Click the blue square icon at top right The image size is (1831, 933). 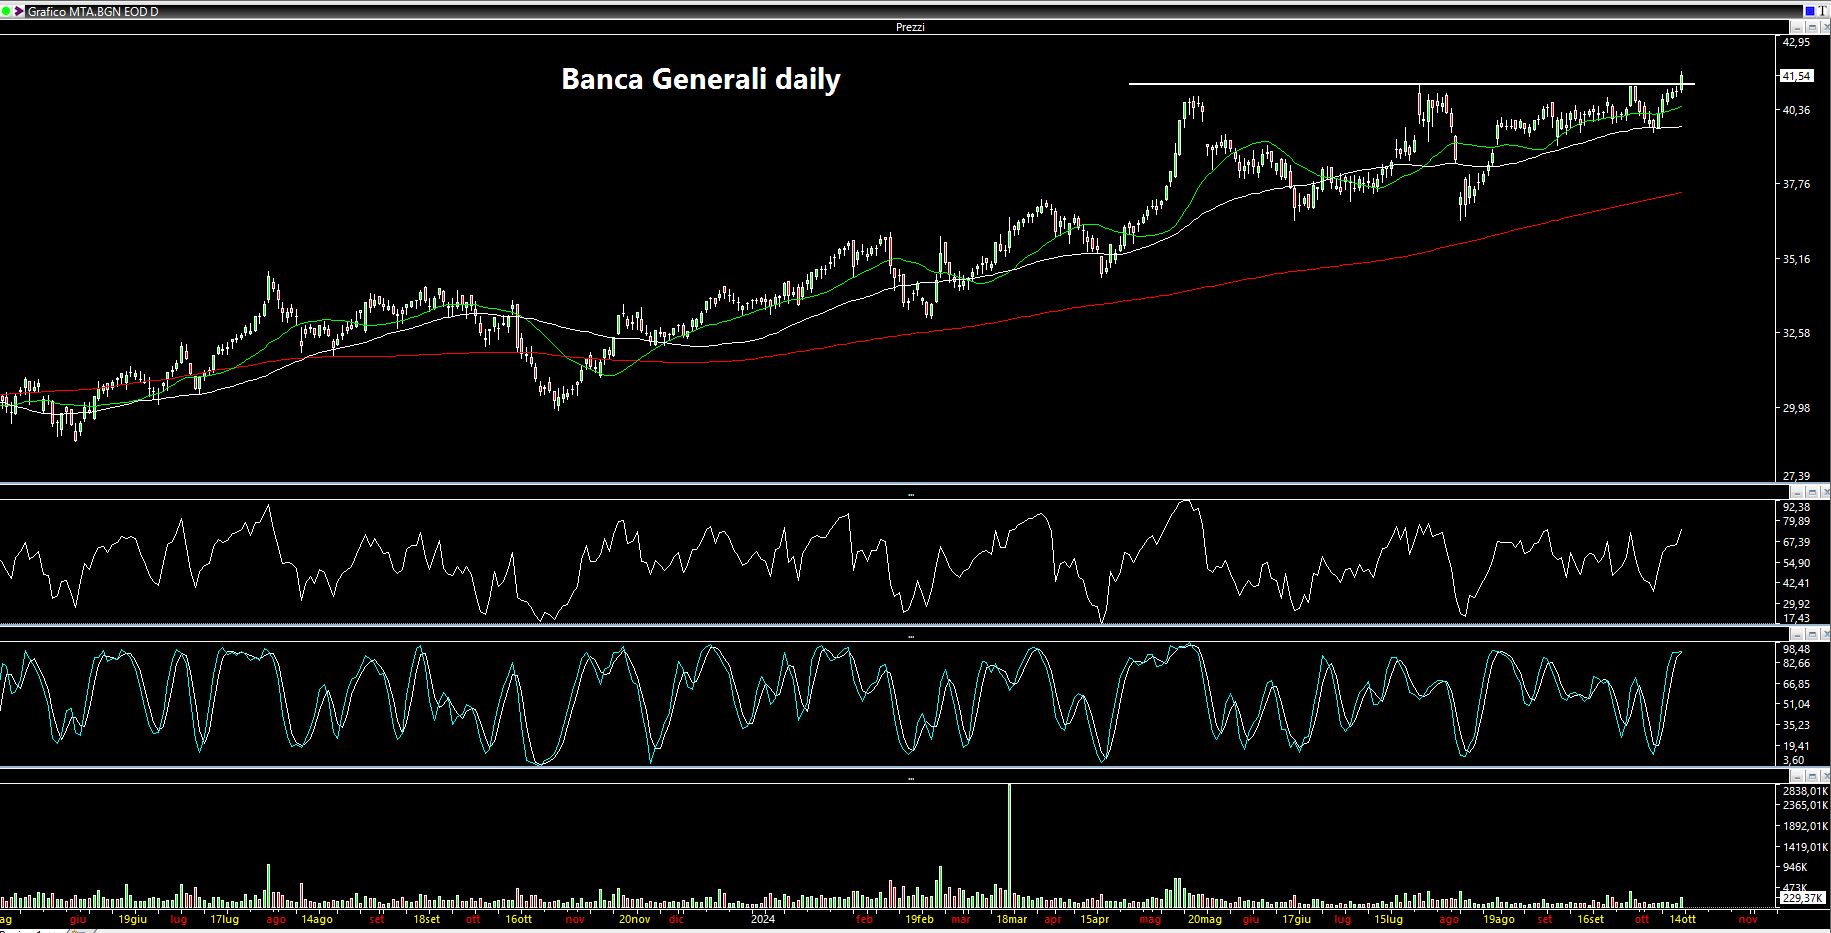point(1810,11)
